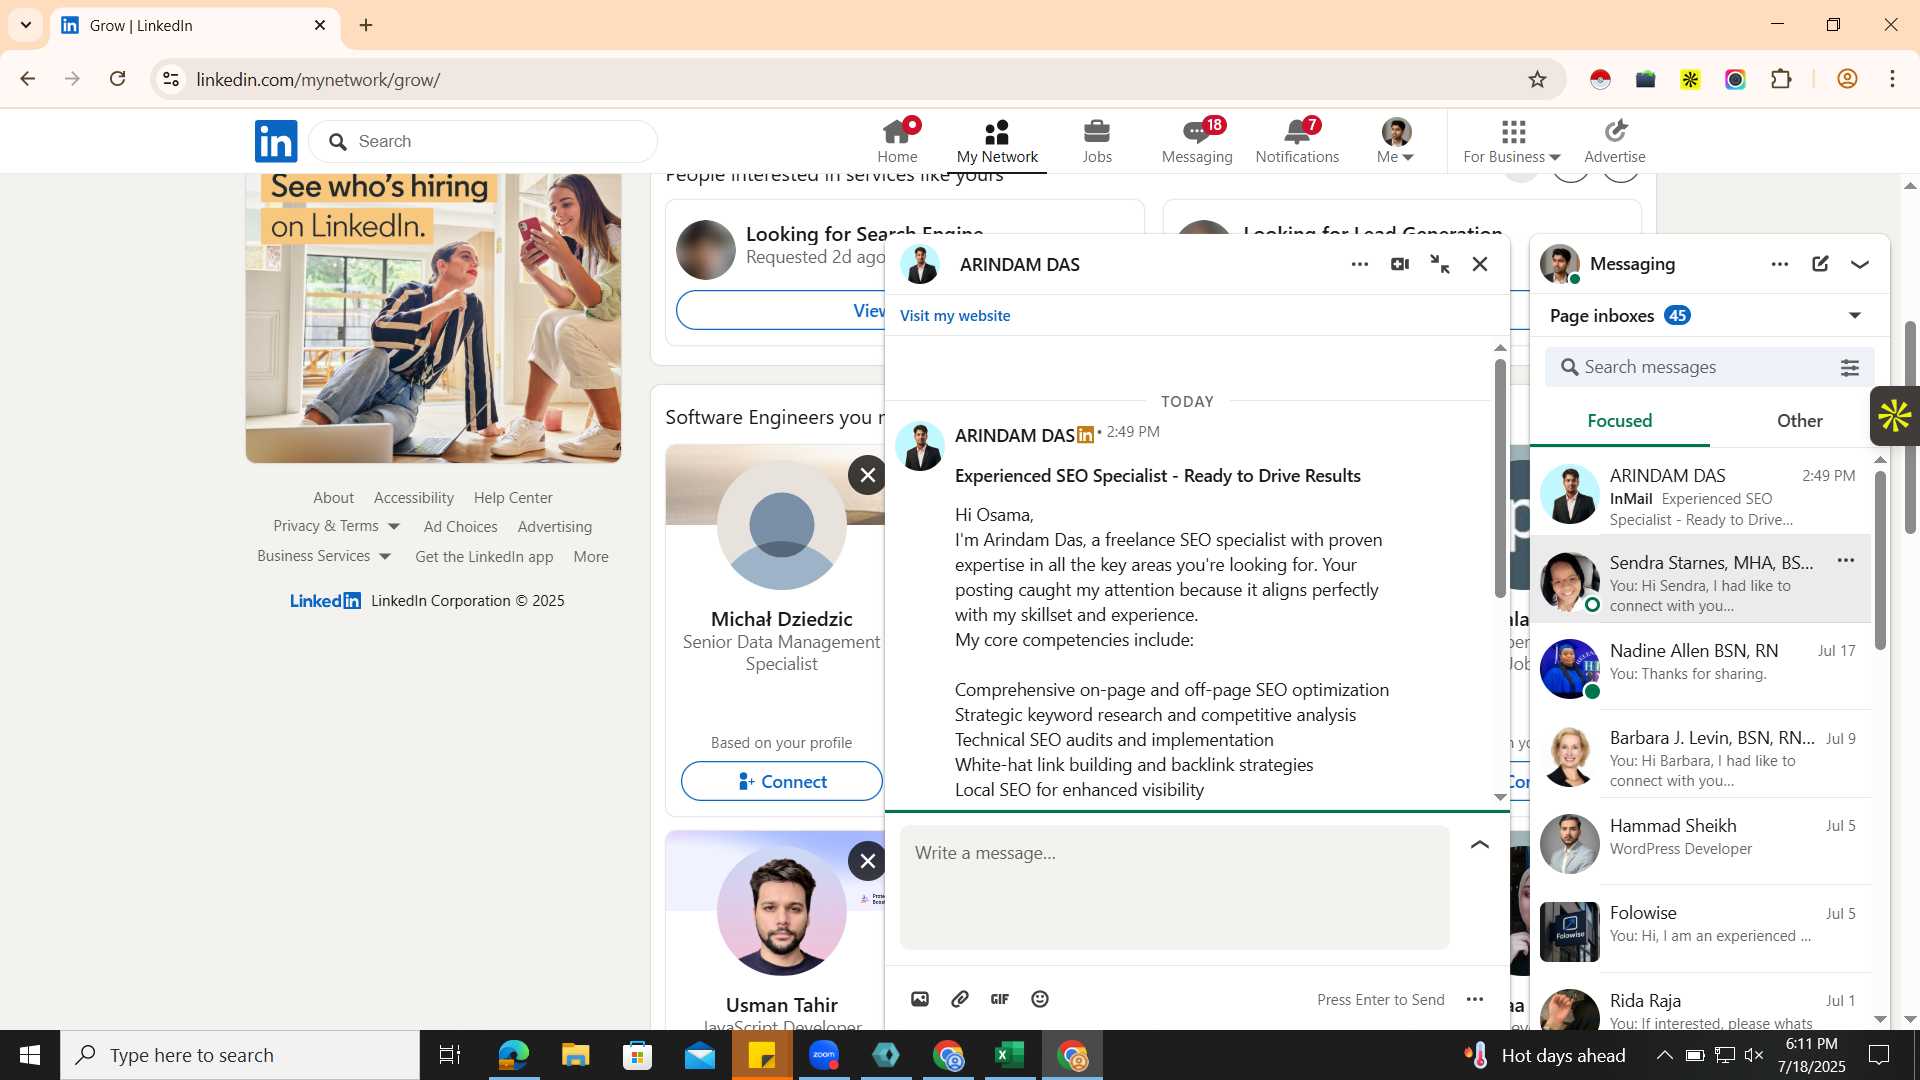Open the Help Center footer link
Image resolution: width=1920 pixels, height=1080 pixels.
tap(513, 497)
